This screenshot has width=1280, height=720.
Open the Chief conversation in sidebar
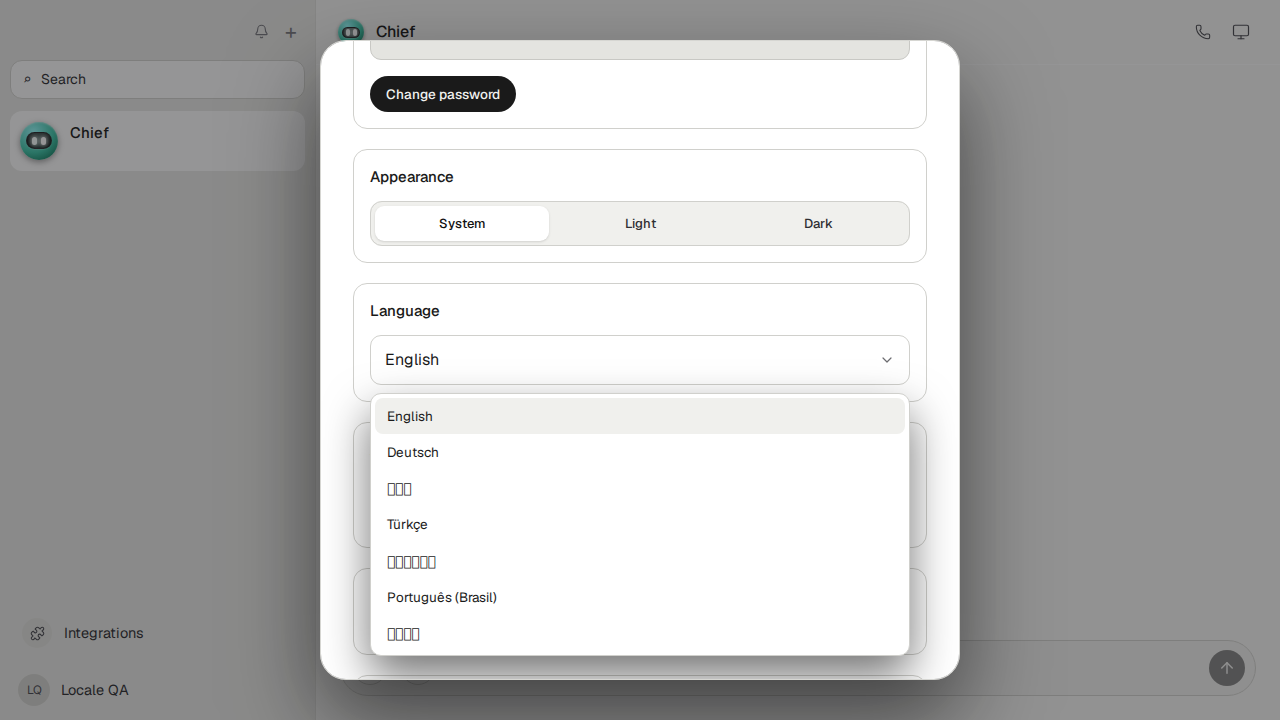tap(157, 141)
